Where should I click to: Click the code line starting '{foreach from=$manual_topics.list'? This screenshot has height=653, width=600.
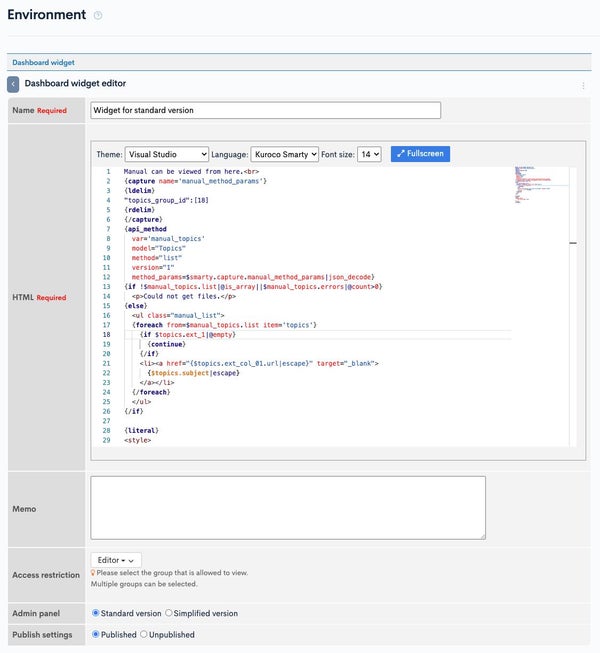coord(224,325)
